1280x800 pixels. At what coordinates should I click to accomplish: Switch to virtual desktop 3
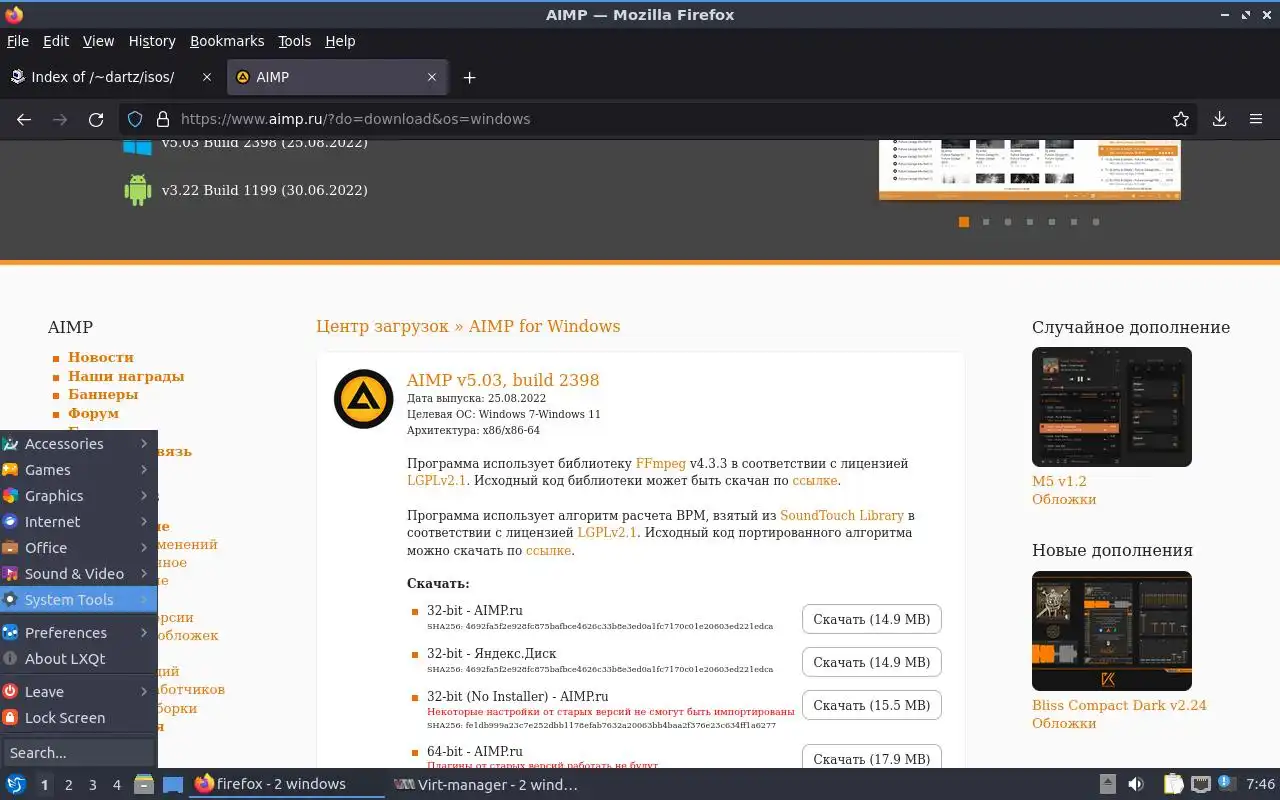[x=93, y=785]
